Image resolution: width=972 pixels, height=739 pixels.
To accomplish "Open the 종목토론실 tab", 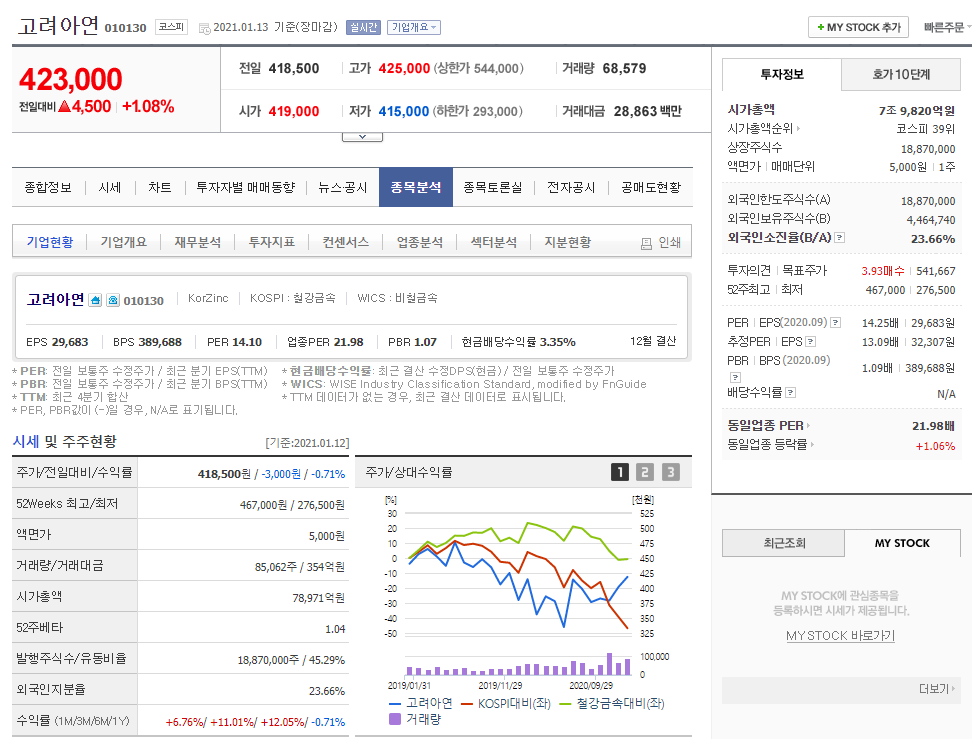I will [x=493, y=187].
